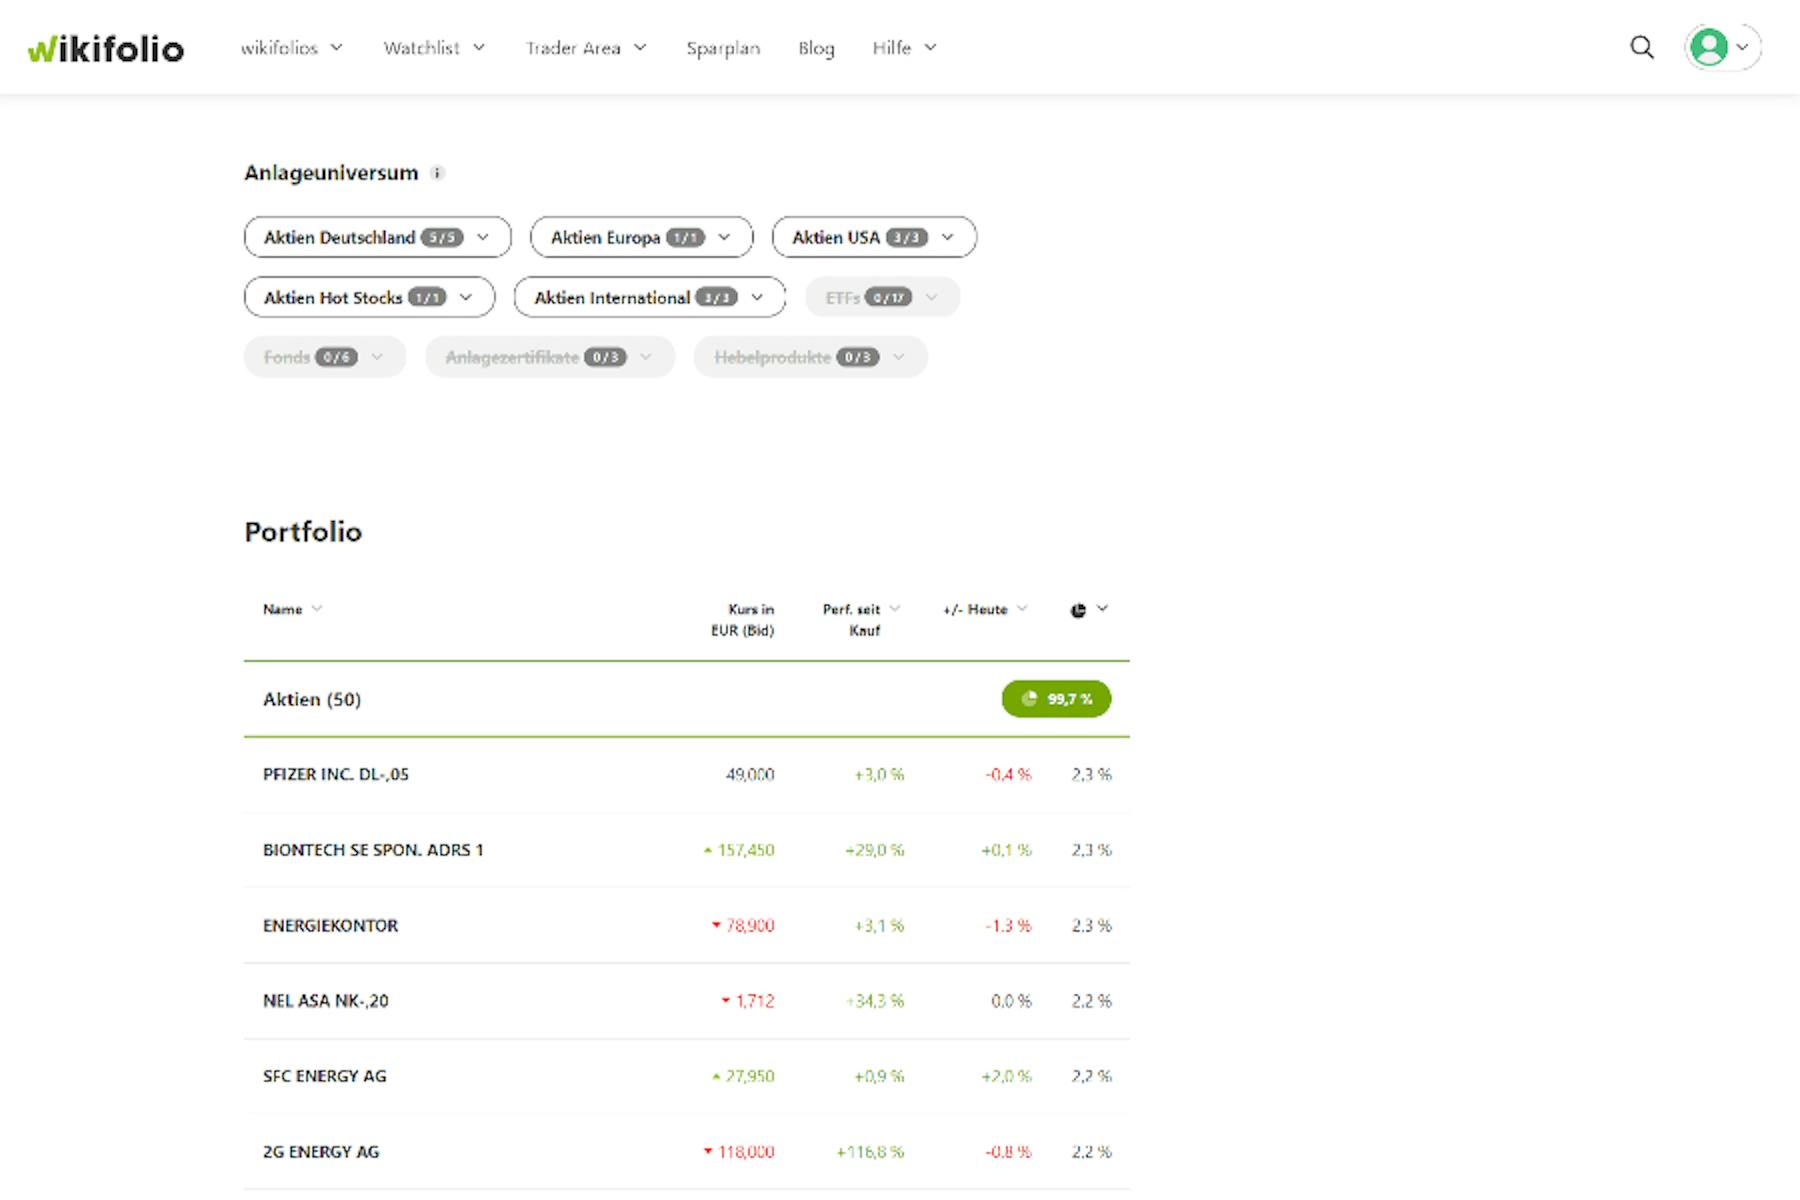Expand Aktien Deutschland universe chip

click(x=378, y=237)
